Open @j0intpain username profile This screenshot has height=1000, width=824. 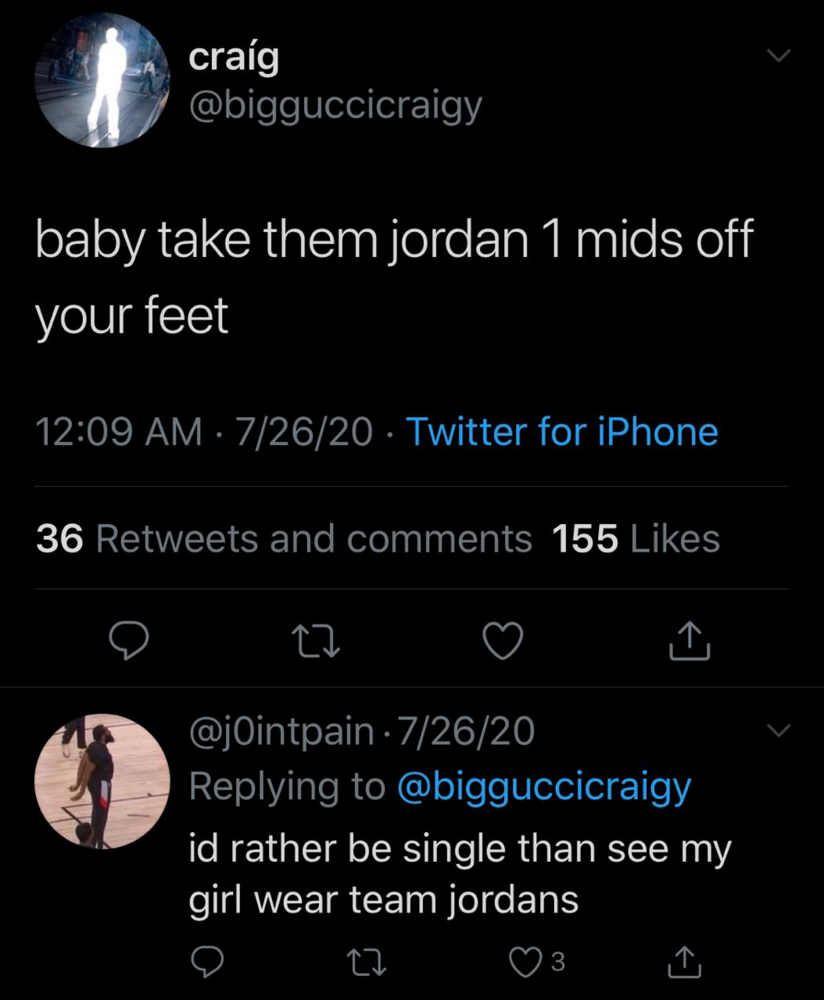281,732
